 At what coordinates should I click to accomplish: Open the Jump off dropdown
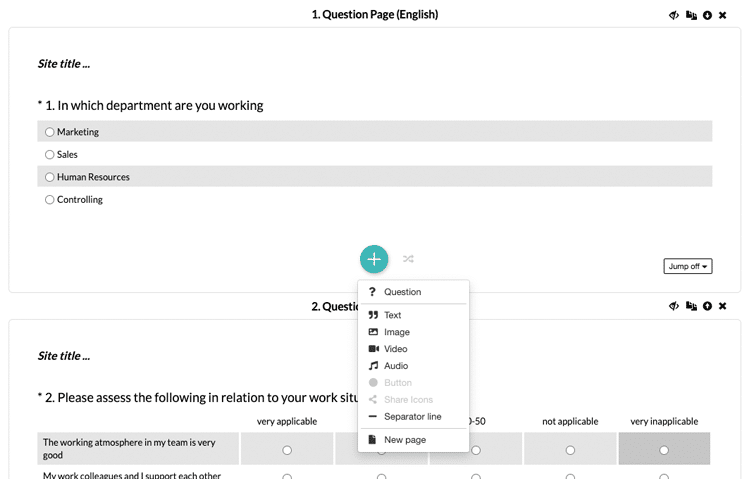(688, 266)
